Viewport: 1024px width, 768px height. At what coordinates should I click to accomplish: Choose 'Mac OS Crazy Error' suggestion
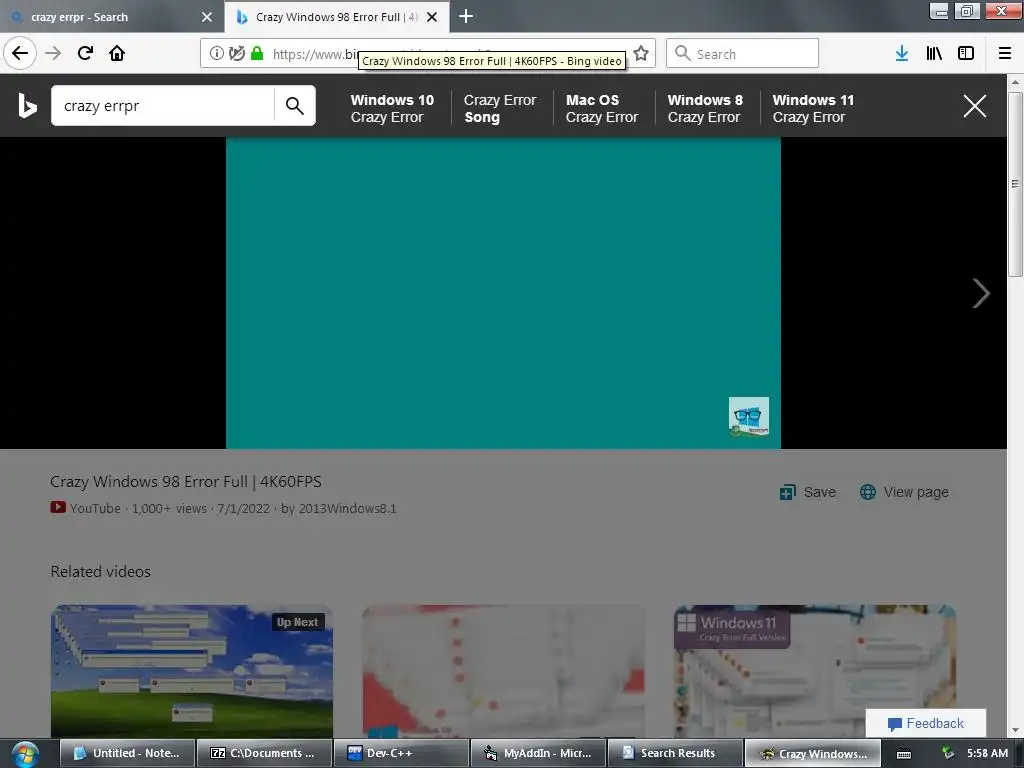coord(601,108)
